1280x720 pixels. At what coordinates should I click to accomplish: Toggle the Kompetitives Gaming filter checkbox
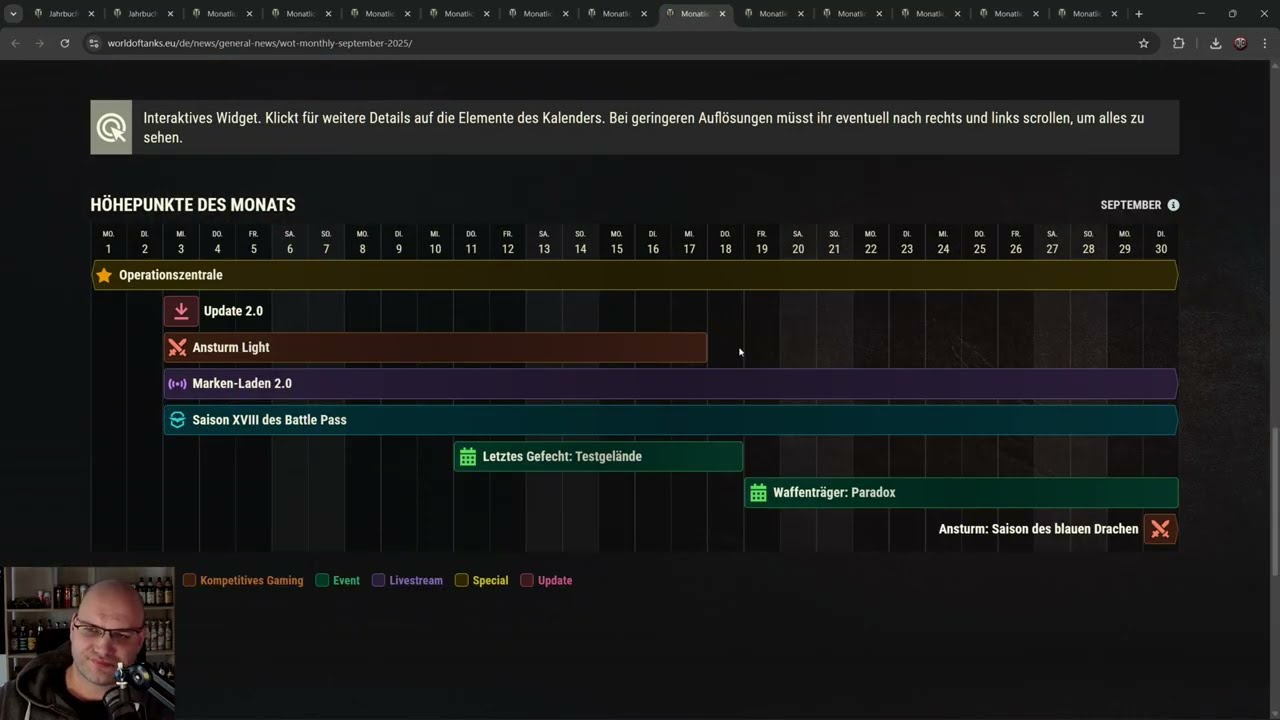pos(190,580)
